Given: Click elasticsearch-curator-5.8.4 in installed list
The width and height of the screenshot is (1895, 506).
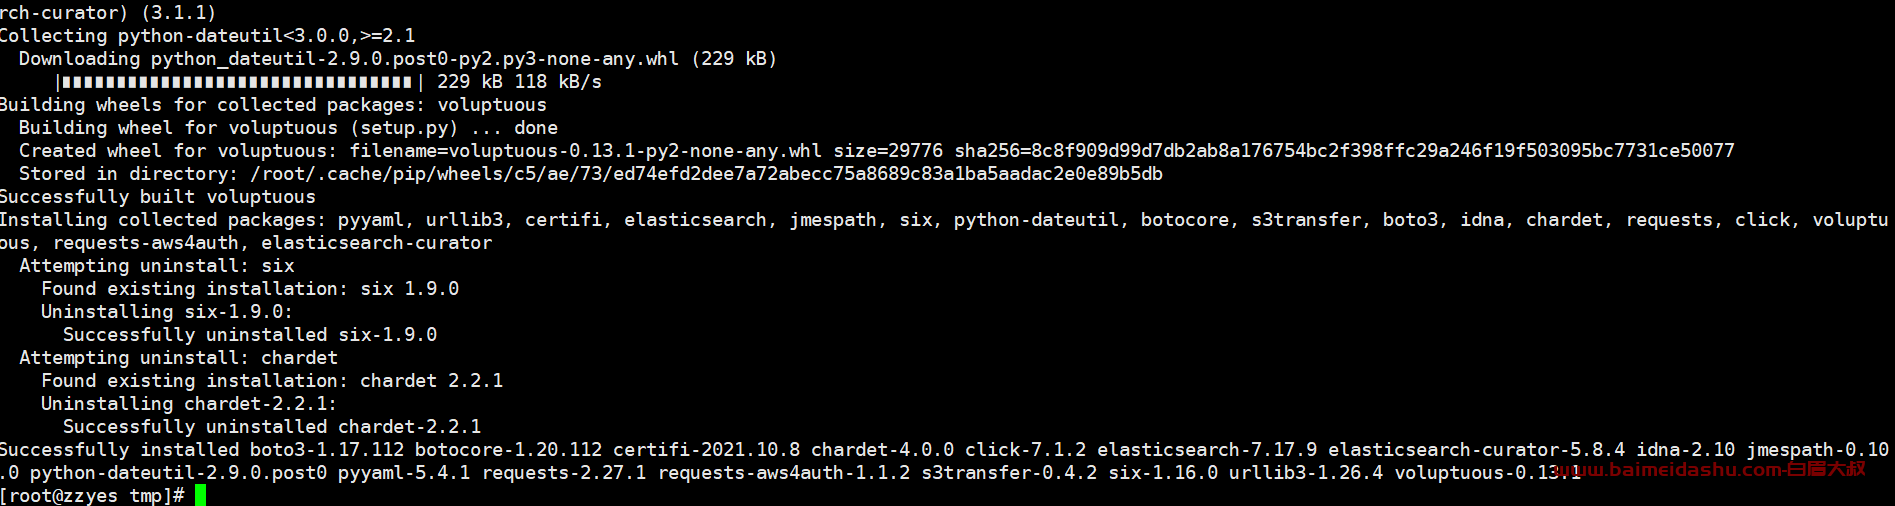Looking at the screenshot, I should (x=1476, y=450).
